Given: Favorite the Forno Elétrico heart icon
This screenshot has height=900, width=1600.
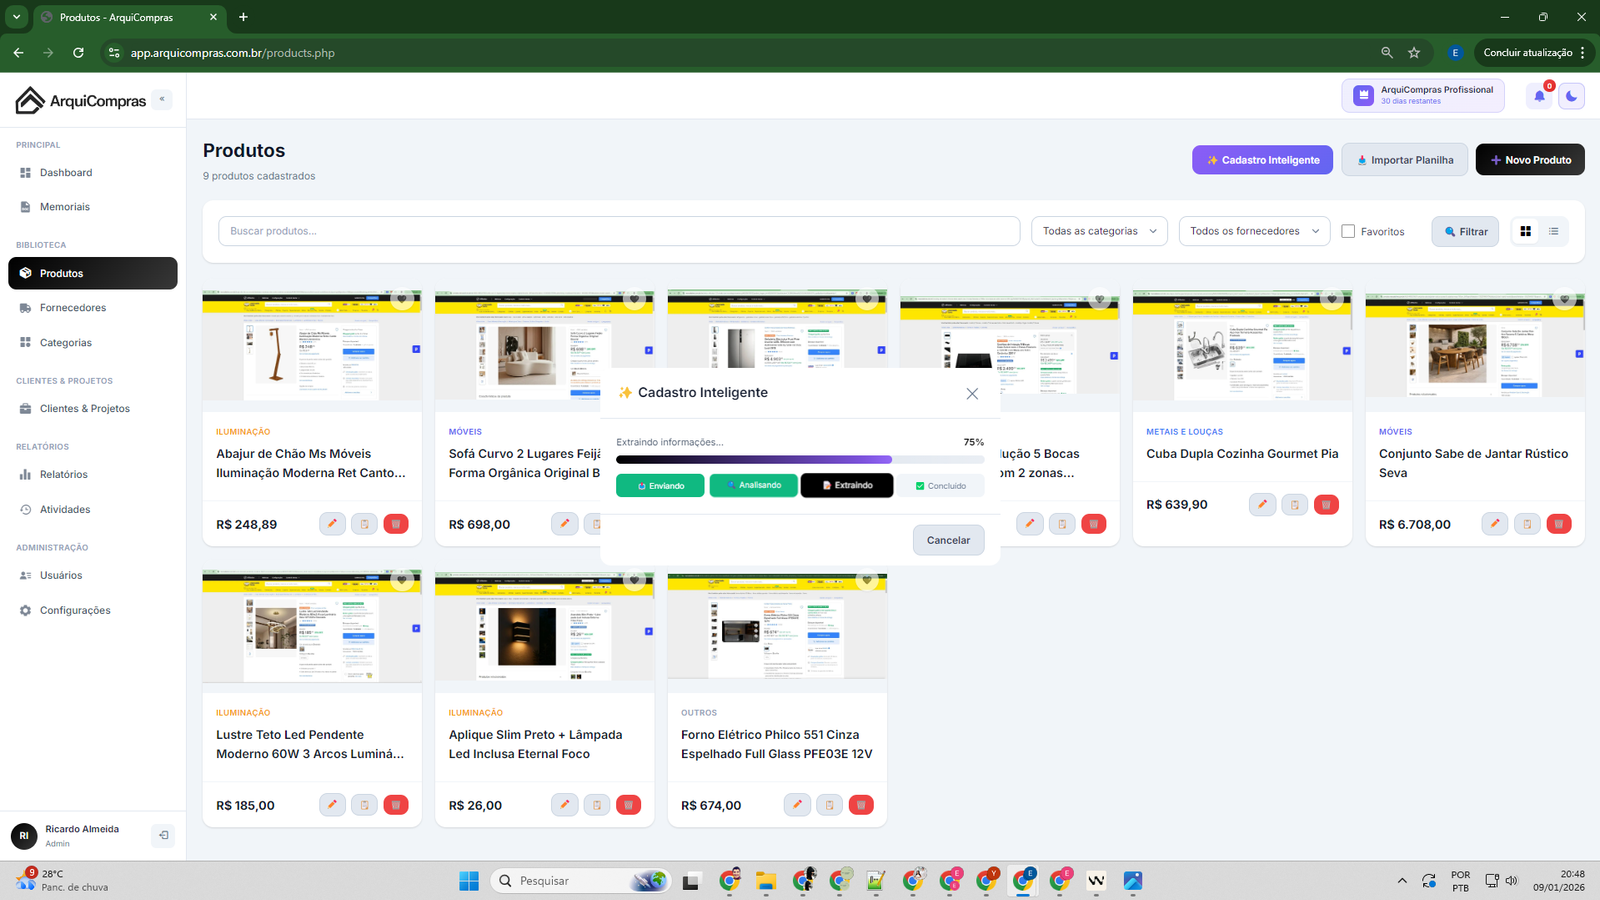Looking at the screenshot, I should point(867,580).
